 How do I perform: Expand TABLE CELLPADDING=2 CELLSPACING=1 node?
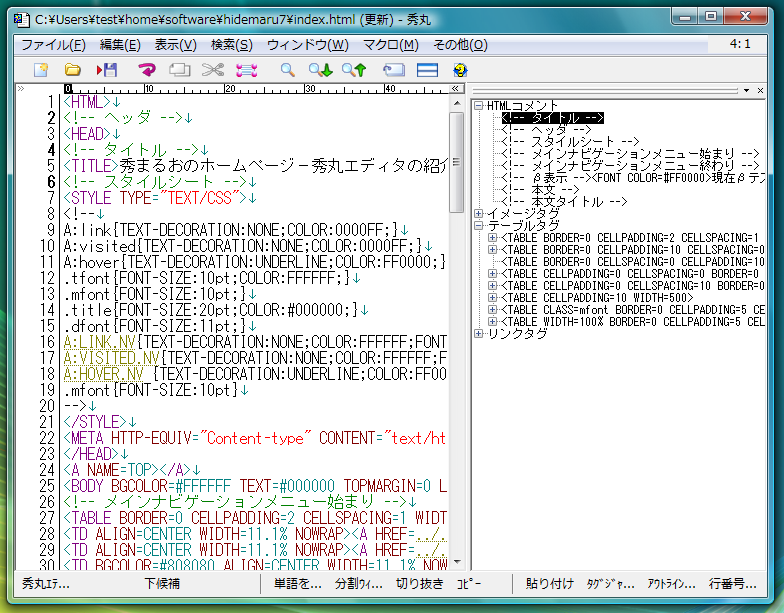coord(492,238)
